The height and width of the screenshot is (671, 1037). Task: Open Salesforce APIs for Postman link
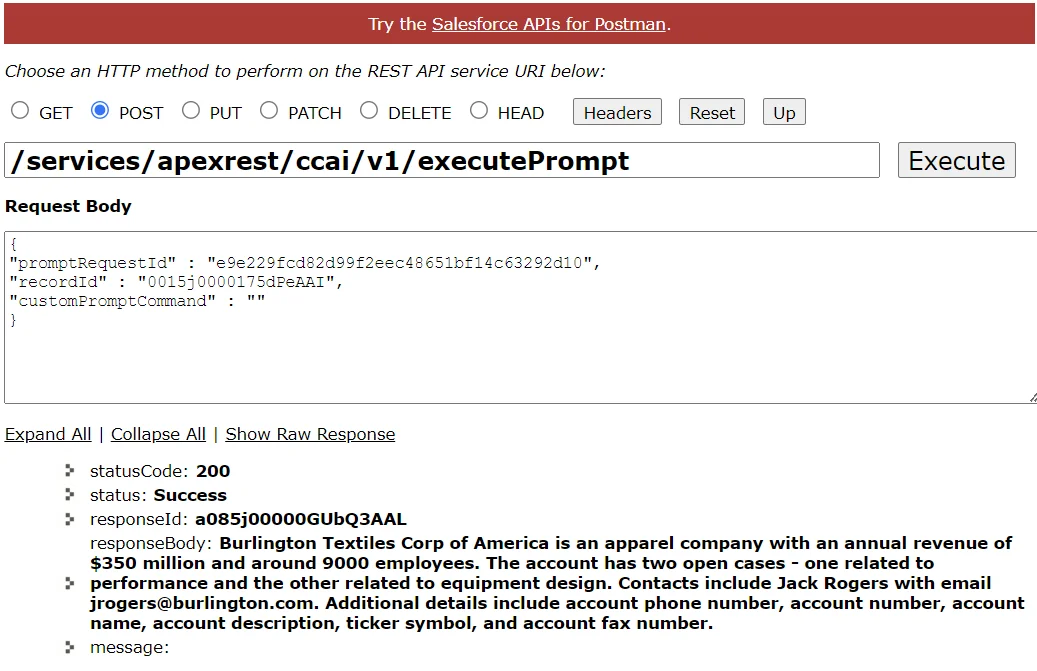(x=548, y=24)
